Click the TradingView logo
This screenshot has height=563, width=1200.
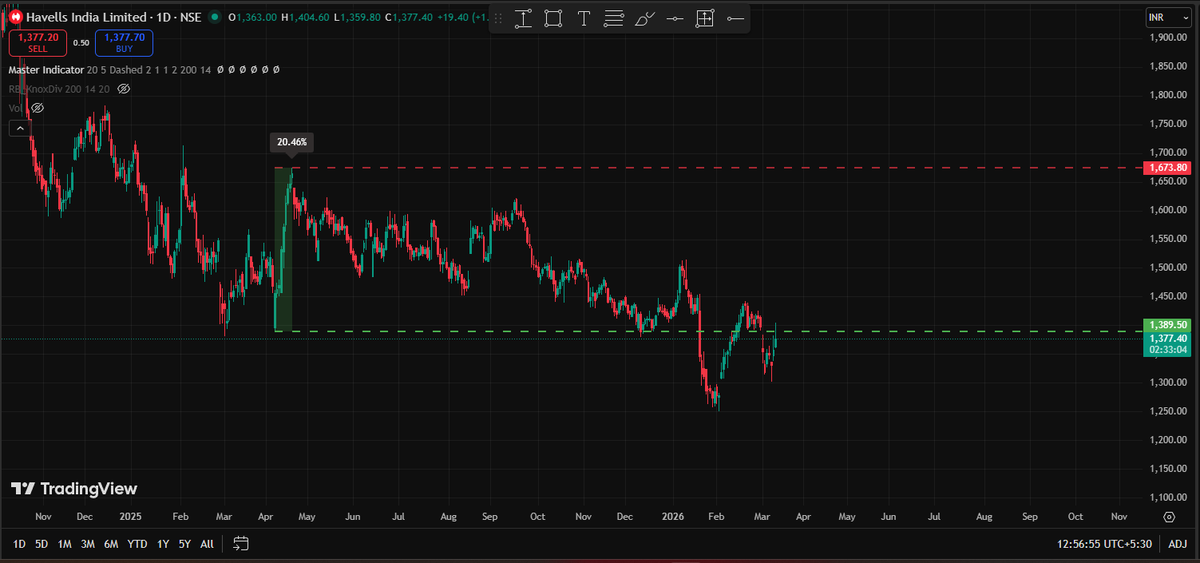(74, 488)
